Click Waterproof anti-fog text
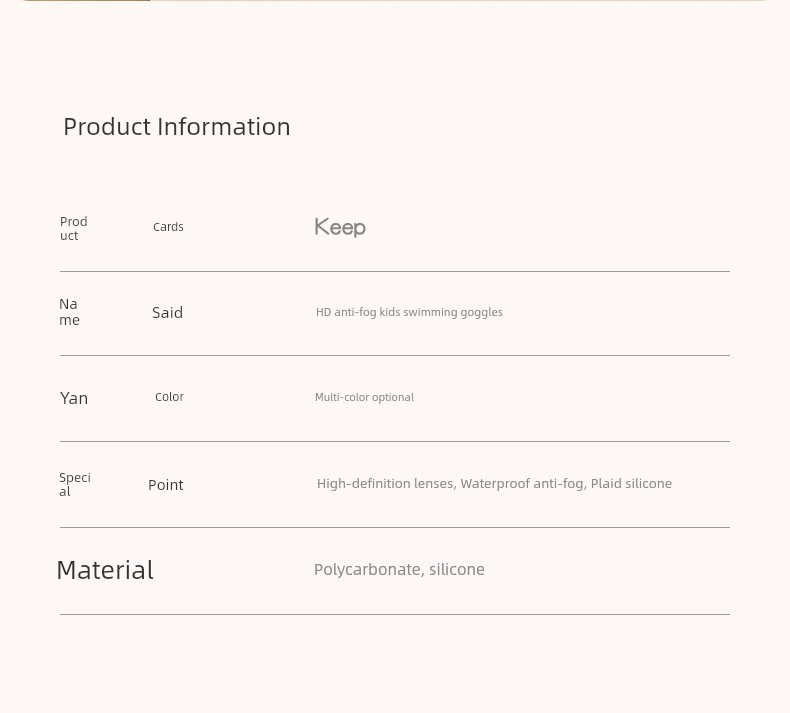The image size is (790, 713). tap(523, 484)
